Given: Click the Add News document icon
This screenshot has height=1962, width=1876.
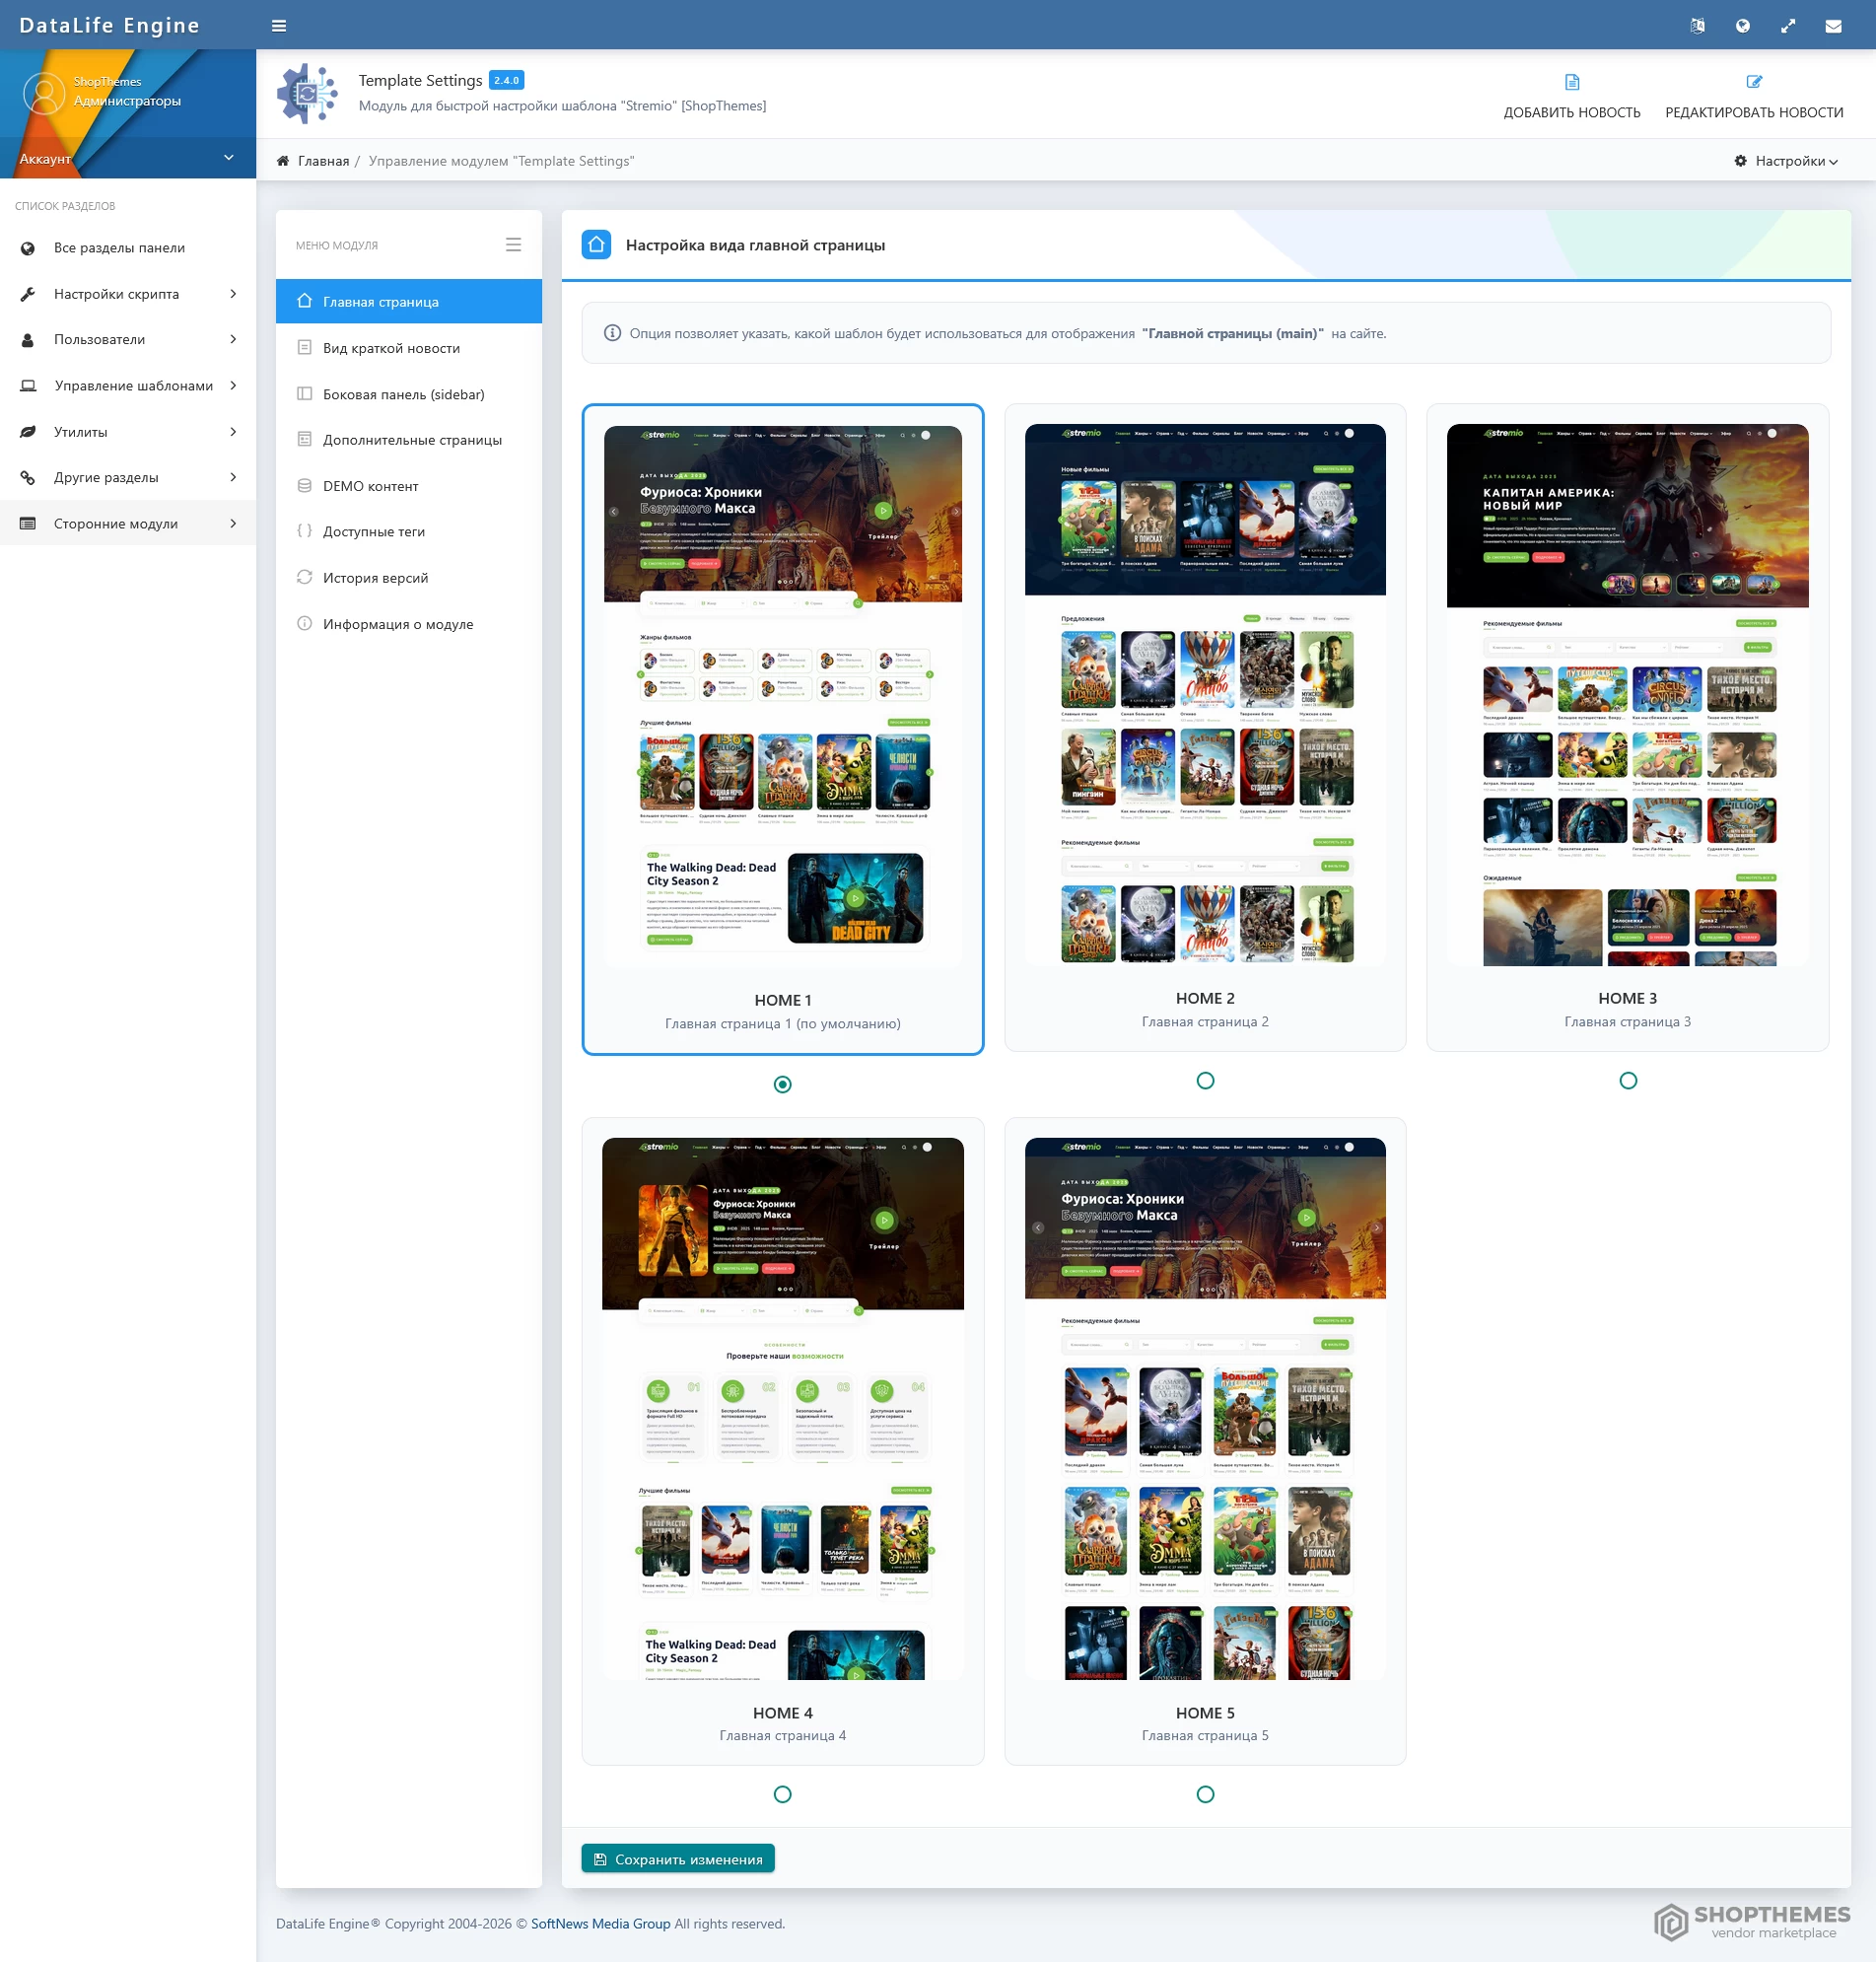Looking at the screenshot, I should [1571, 82].
